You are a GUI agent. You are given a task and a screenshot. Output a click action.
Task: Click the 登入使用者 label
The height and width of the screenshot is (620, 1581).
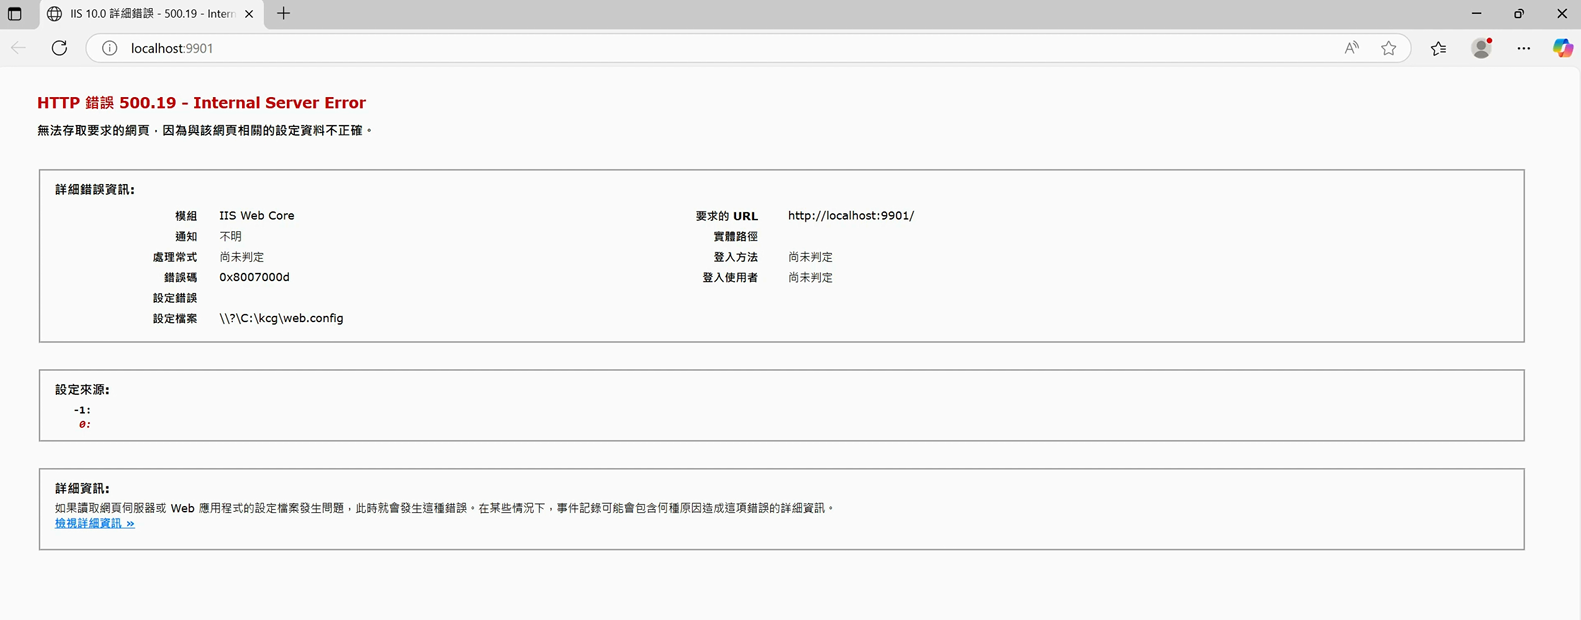click(730, 278)
